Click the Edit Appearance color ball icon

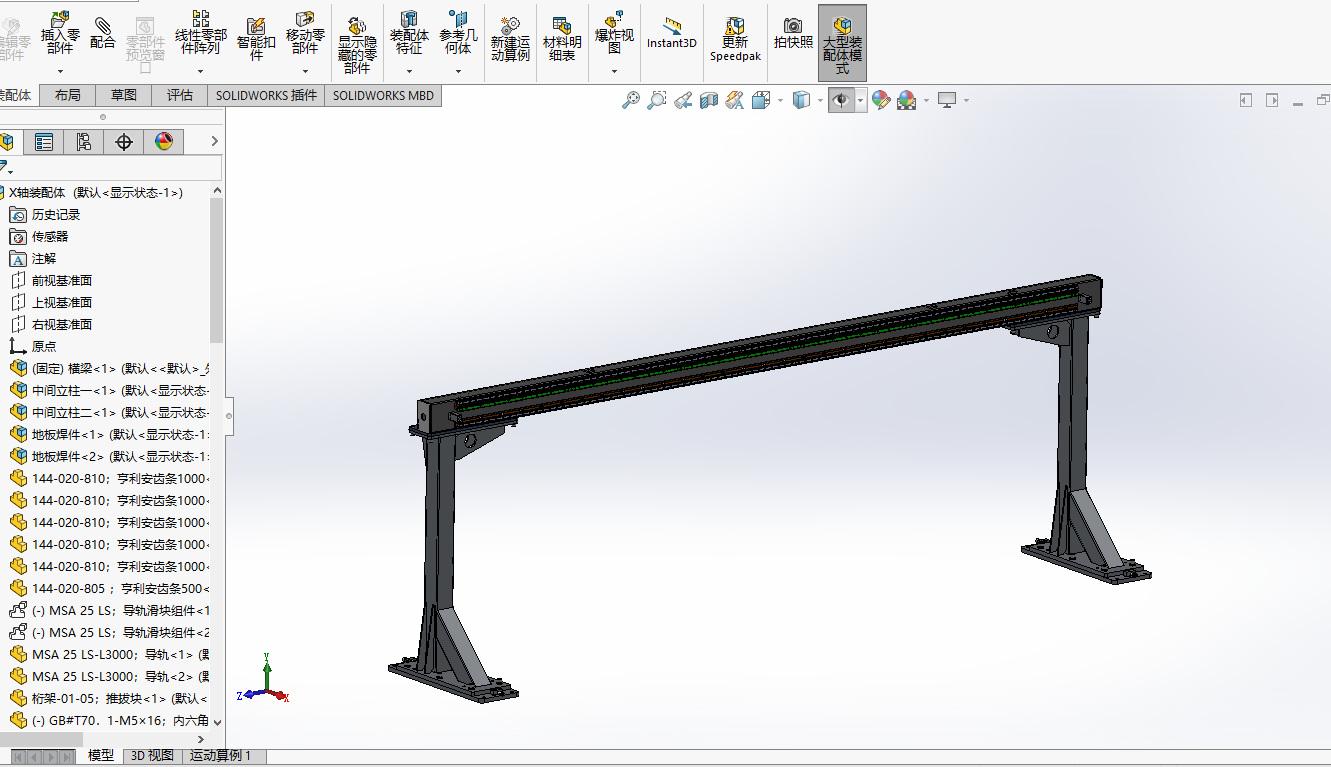(x=880, y=100)
